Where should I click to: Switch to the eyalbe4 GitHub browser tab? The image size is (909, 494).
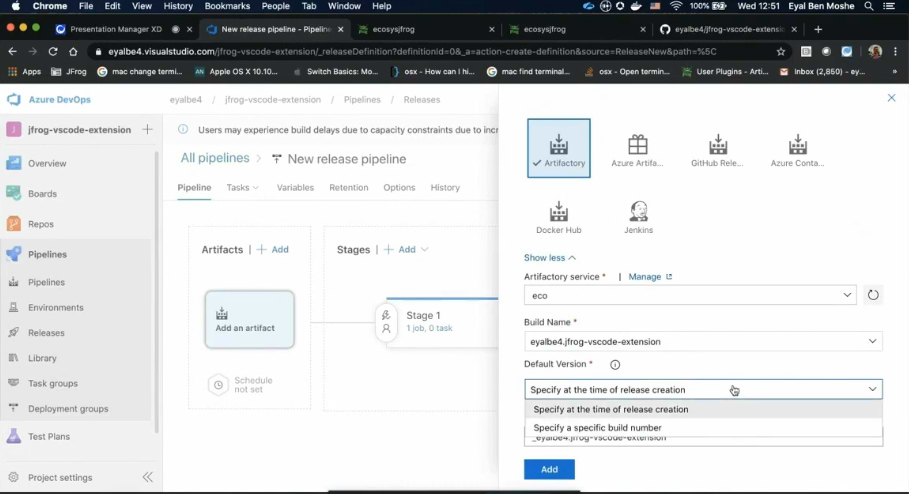pyautogui.click(x=729, y=29)
